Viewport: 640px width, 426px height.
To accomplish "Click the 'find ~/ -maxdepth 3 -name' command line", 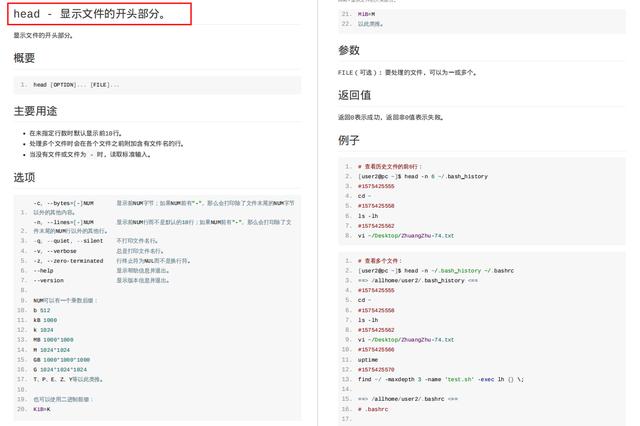I will [x=441, y=379].
